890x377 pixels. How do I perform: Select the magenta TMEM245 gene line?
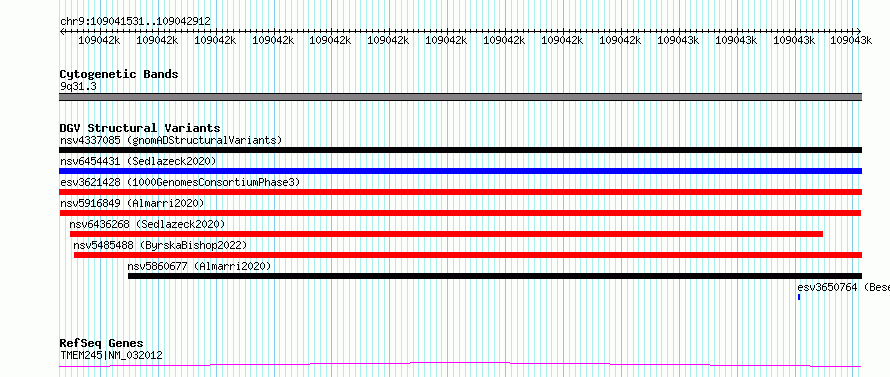tap(460, 364)
